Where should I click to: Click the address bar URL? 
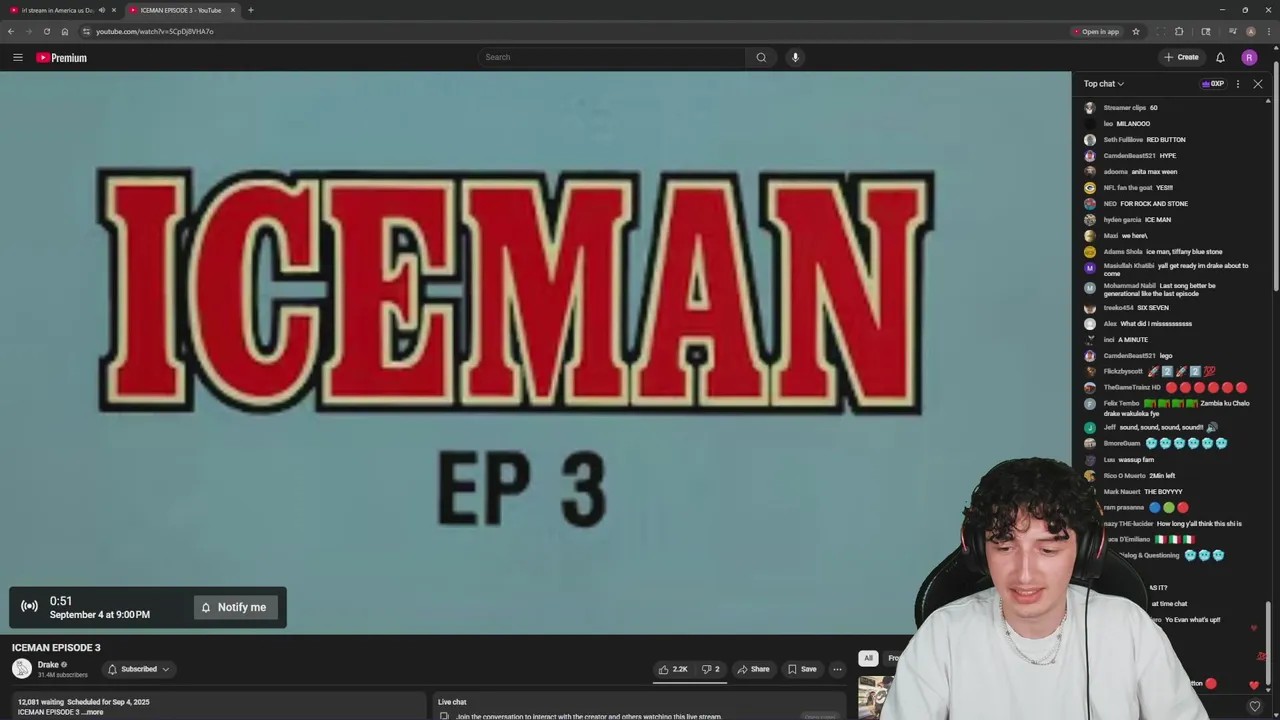(x=154, y=31)
